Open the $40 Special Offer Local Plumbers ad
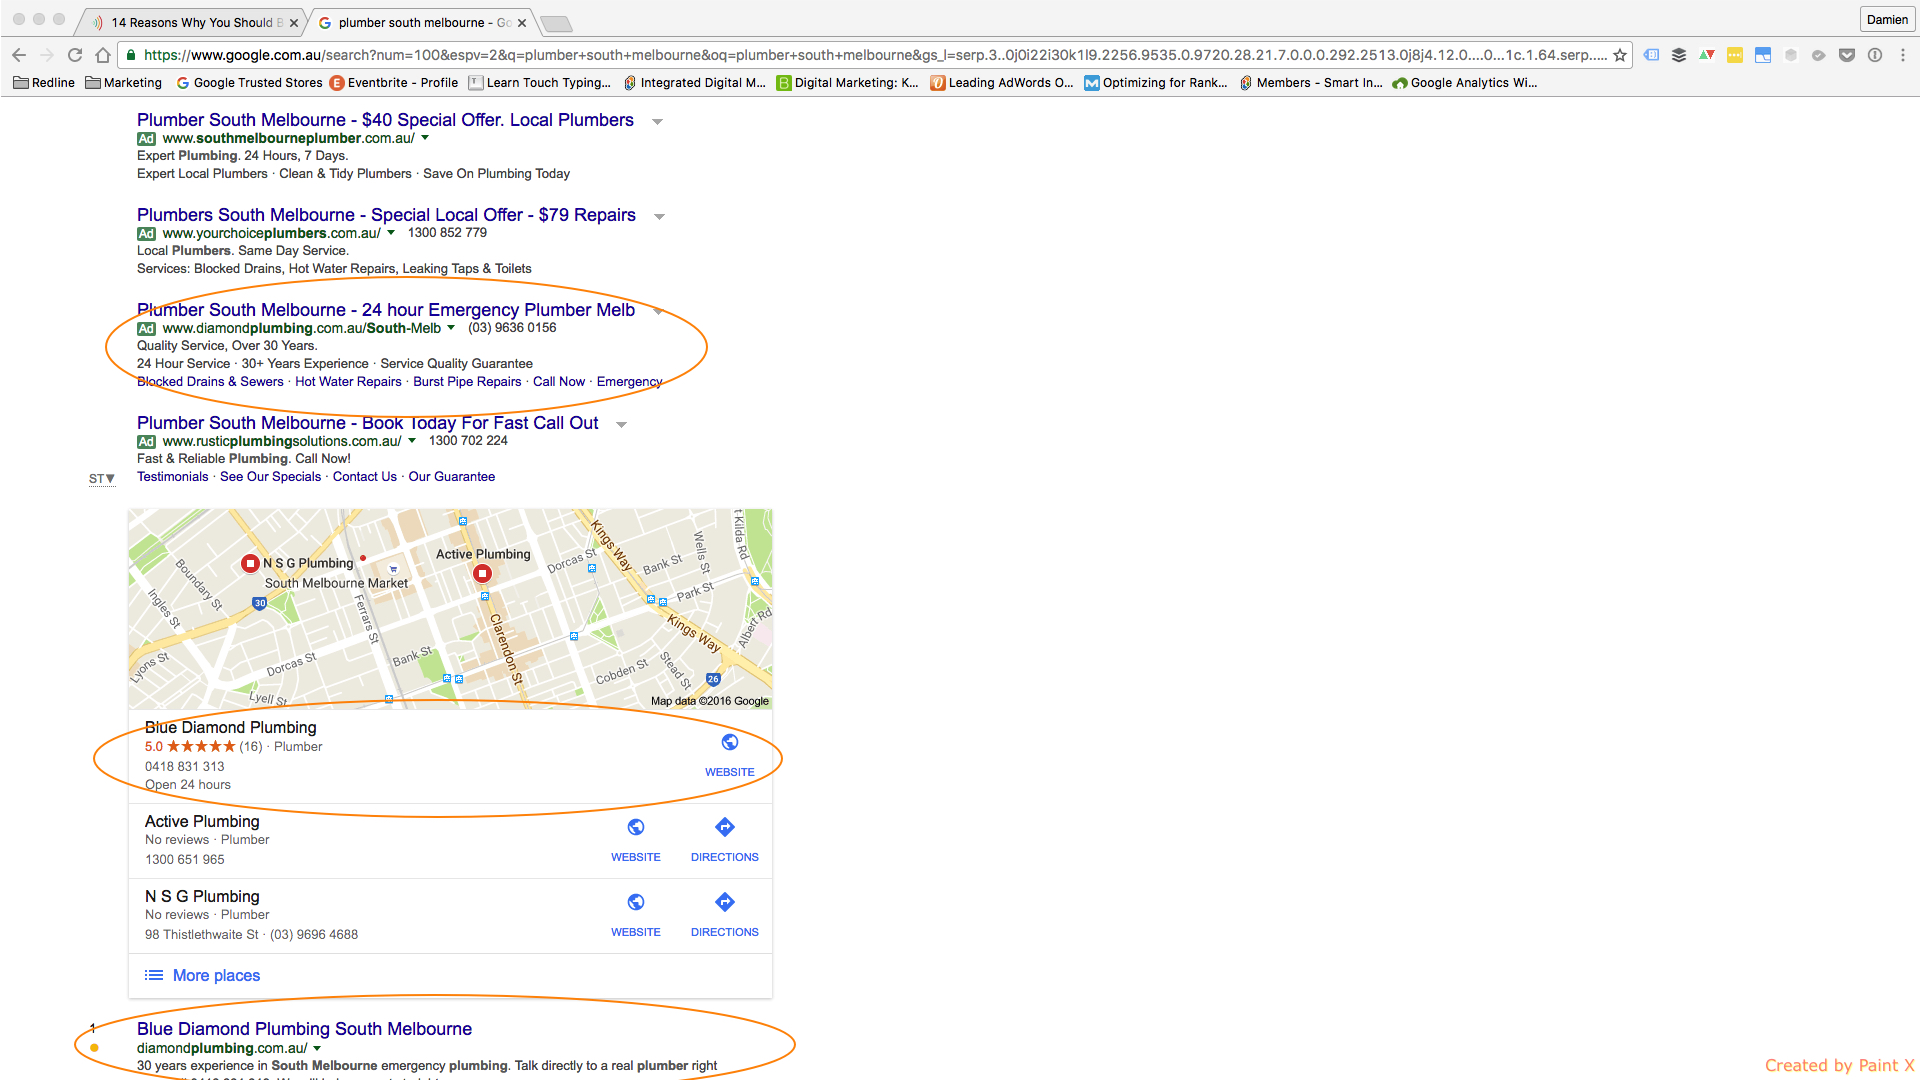Screen dimensions: 1920x1080 [x=385, y=120]
